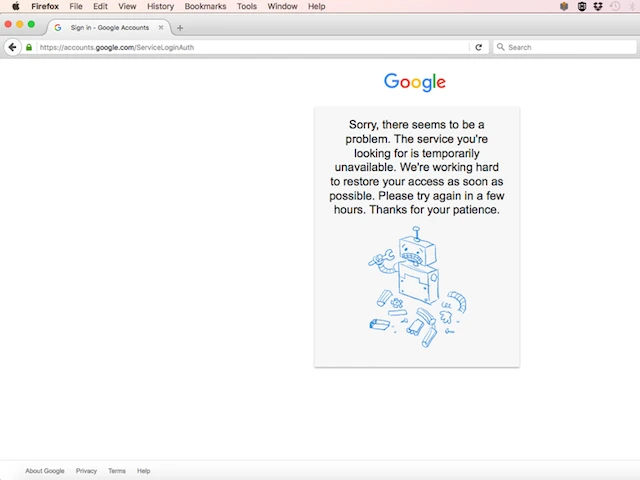Click the About Google footer link
Image resolution: width=640 pixels, height=480 pixels.
click(45, 471)
